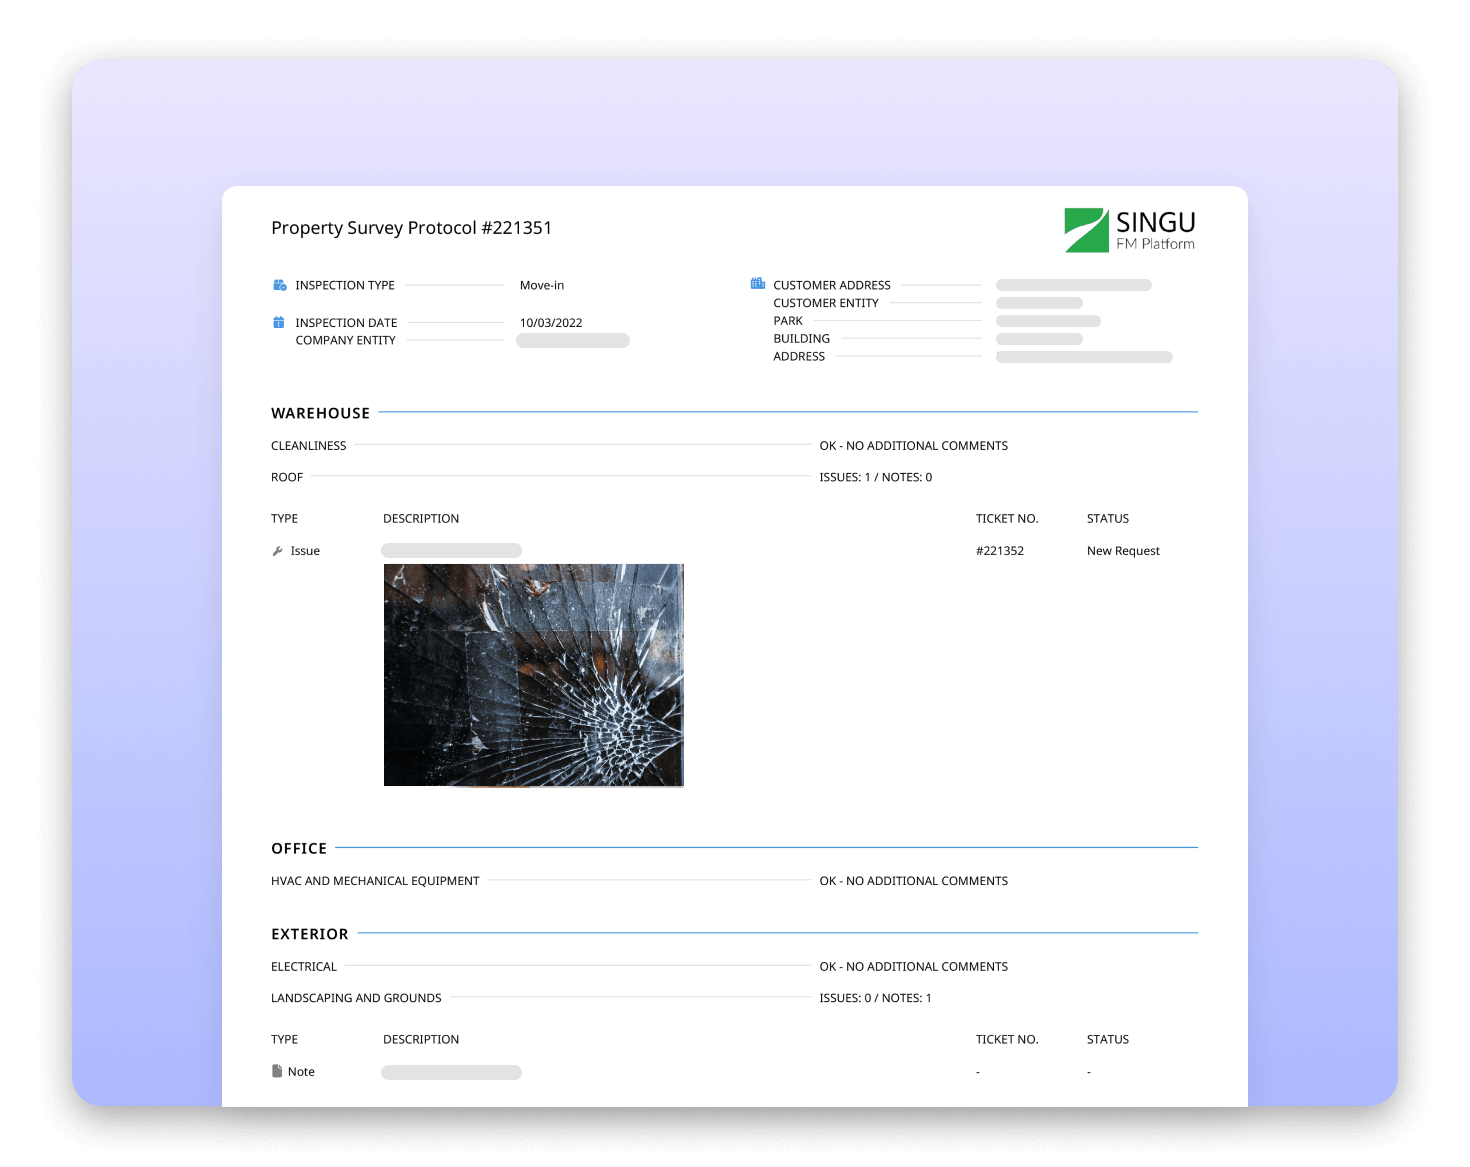Click the Issue type text under Roof
Image resolution: width=1470 pixels, height=1167 pixels.
[x=305, y=551]
